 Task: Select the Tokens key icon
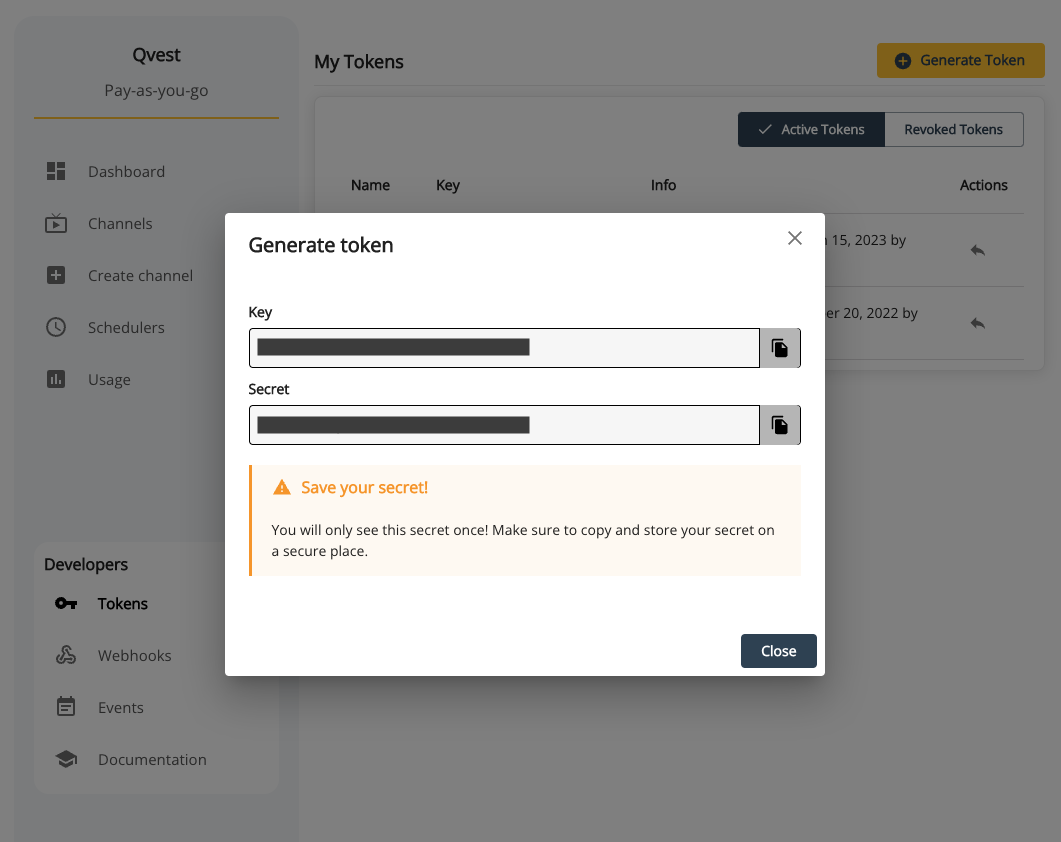[66, 604]
